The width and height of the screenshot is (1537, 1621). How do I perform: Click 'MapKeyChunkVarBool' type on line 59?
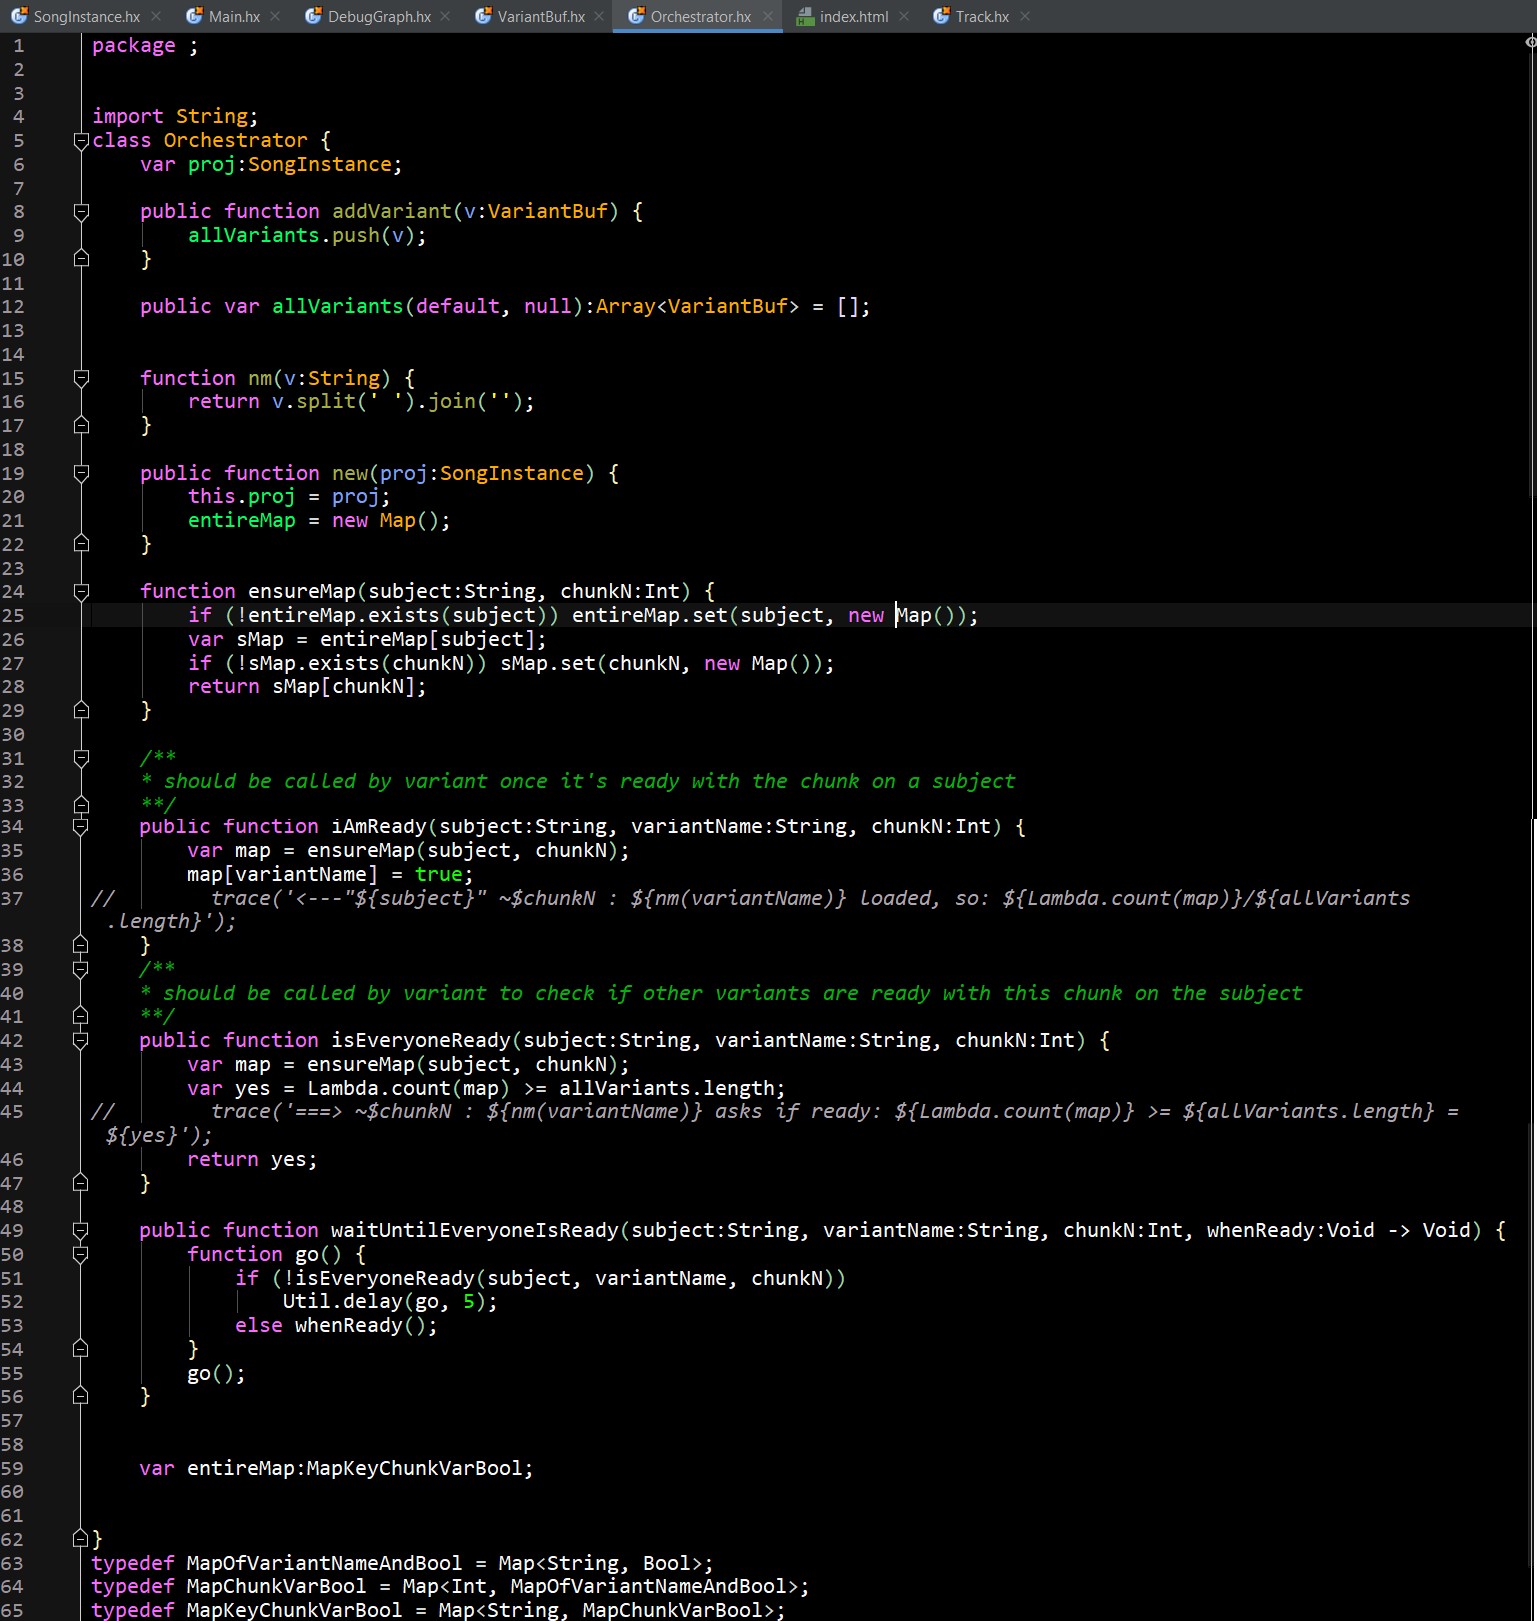(414, 1469)
